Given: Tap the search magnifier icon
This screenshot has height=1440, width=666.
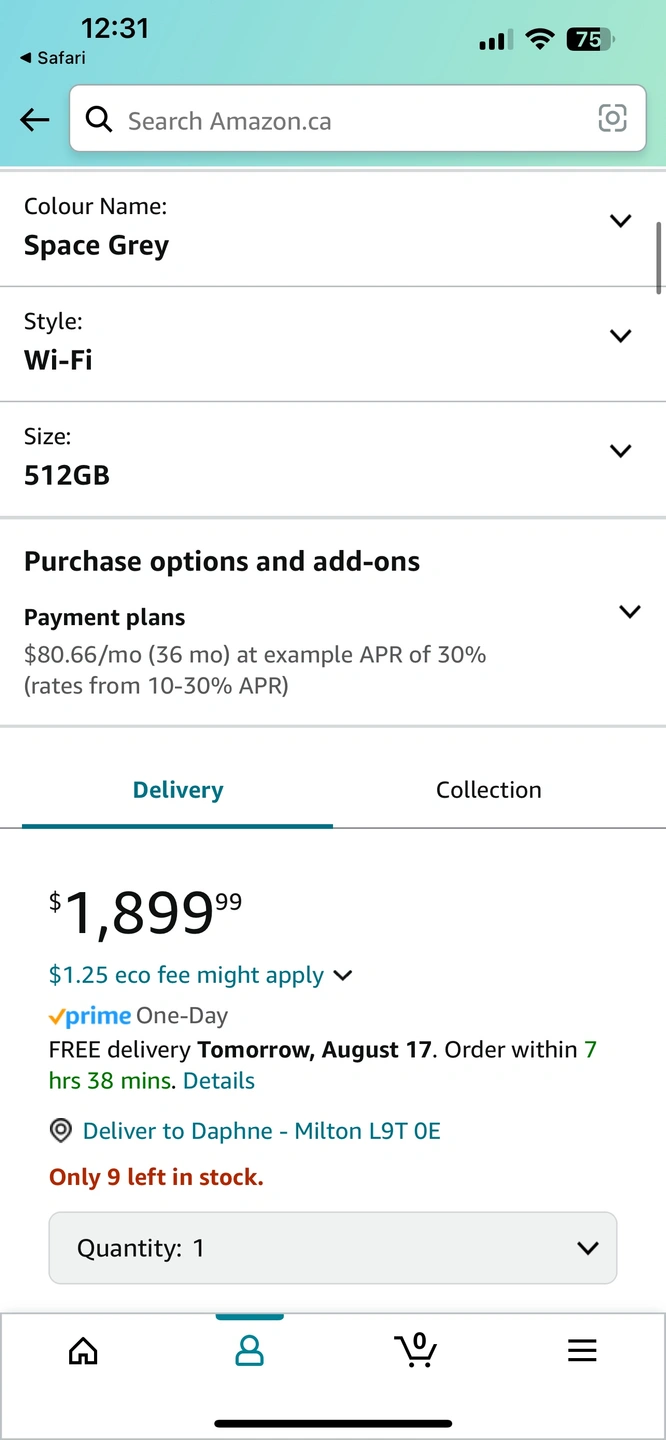Looking at the screenshot, I should (99, 120).
